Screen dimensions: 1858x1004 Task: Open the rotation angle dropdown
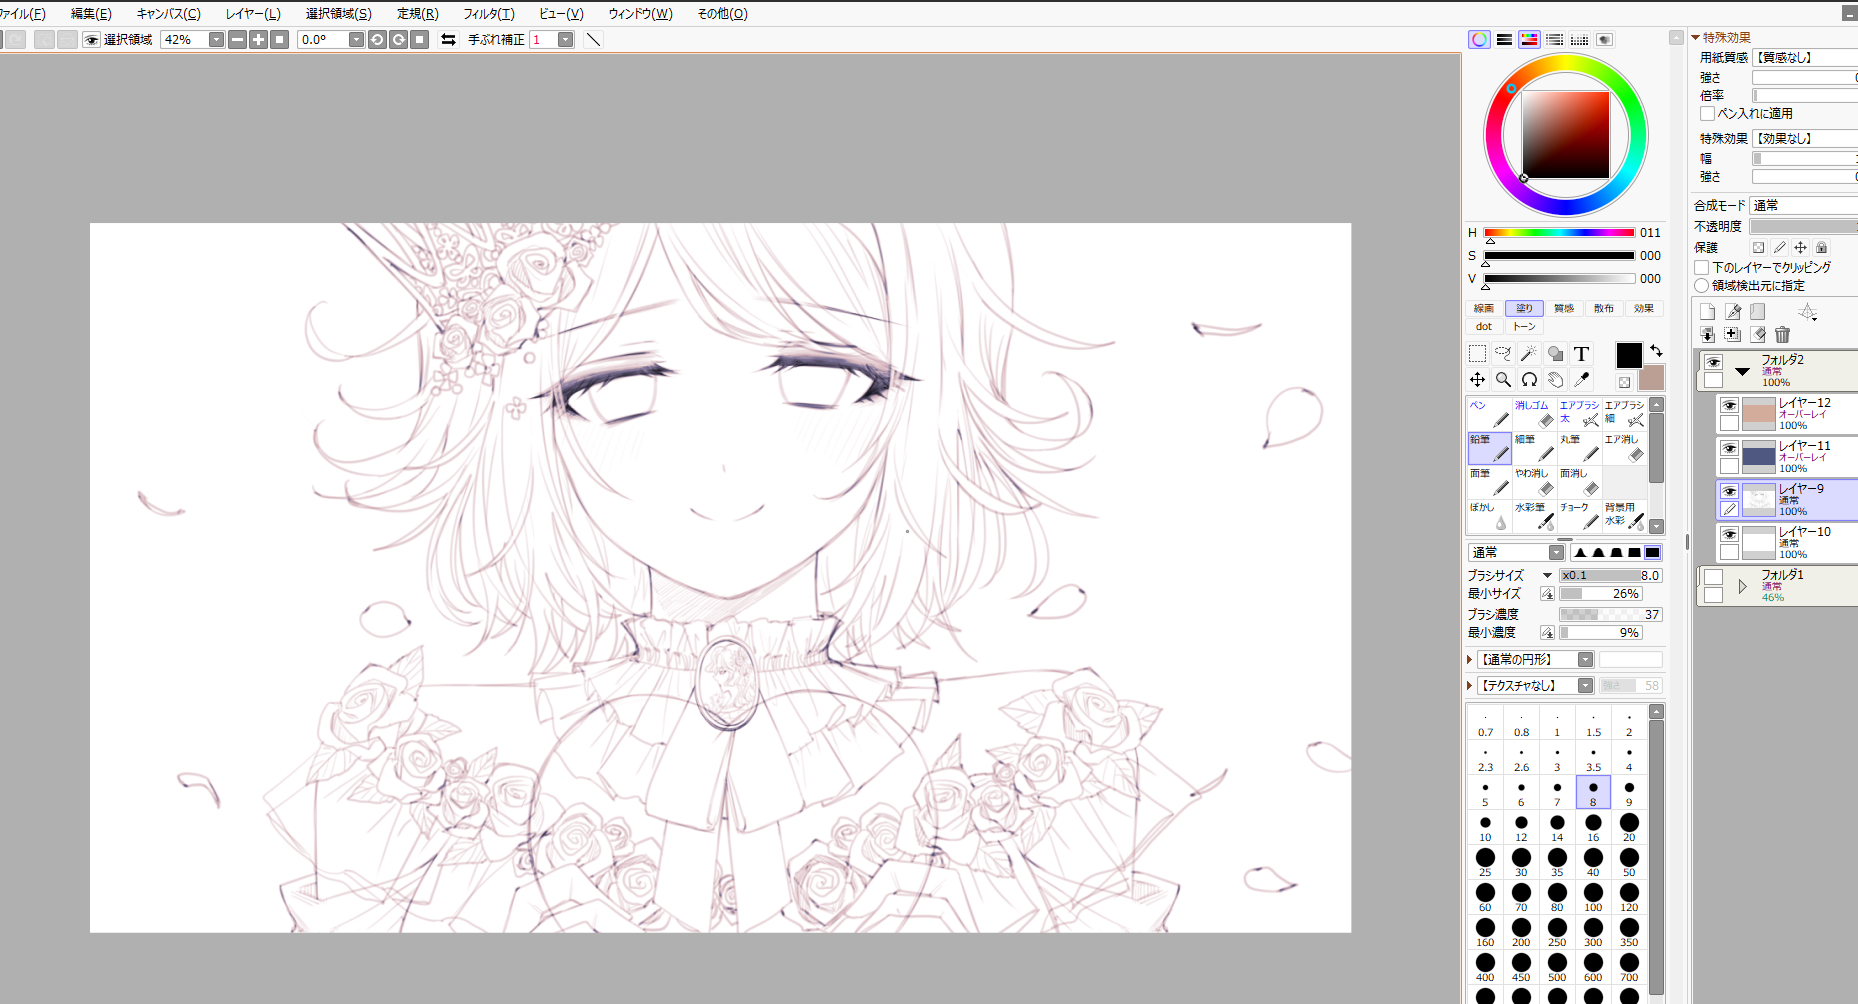tap(356, 39)
